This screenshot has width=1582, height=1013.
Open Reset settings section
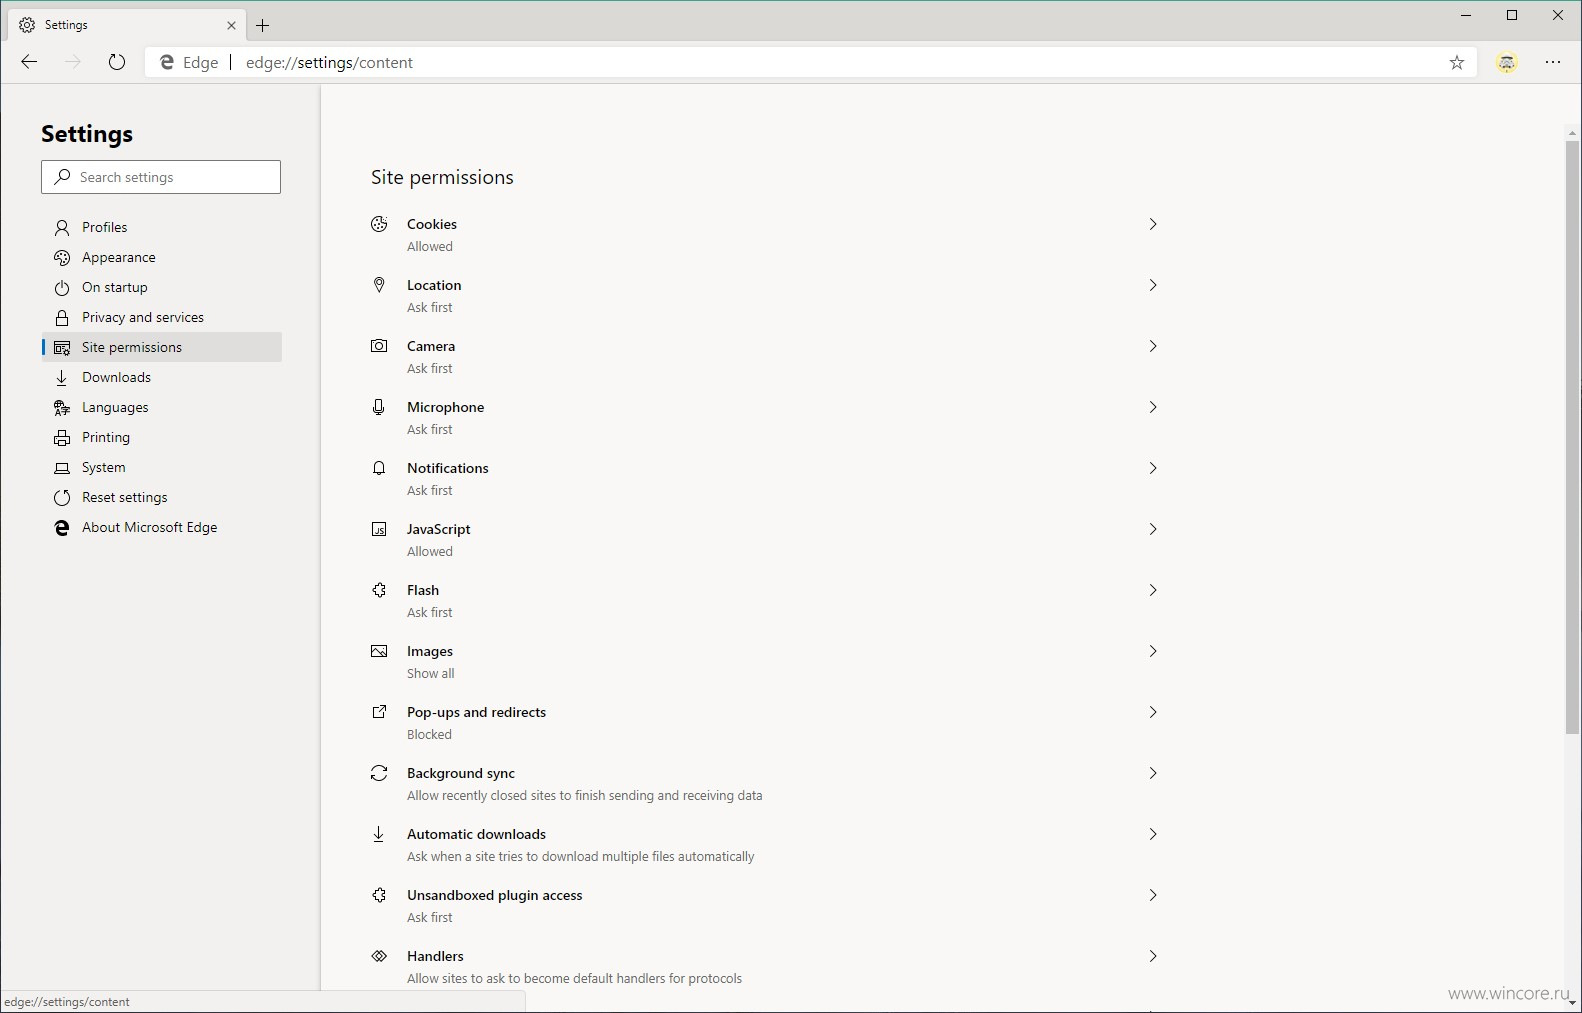point(162,497)
